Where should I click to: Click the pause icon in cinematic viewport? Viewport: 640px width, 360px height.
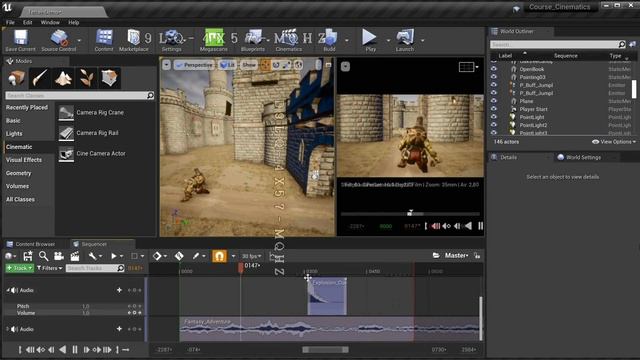click(480, 226)
